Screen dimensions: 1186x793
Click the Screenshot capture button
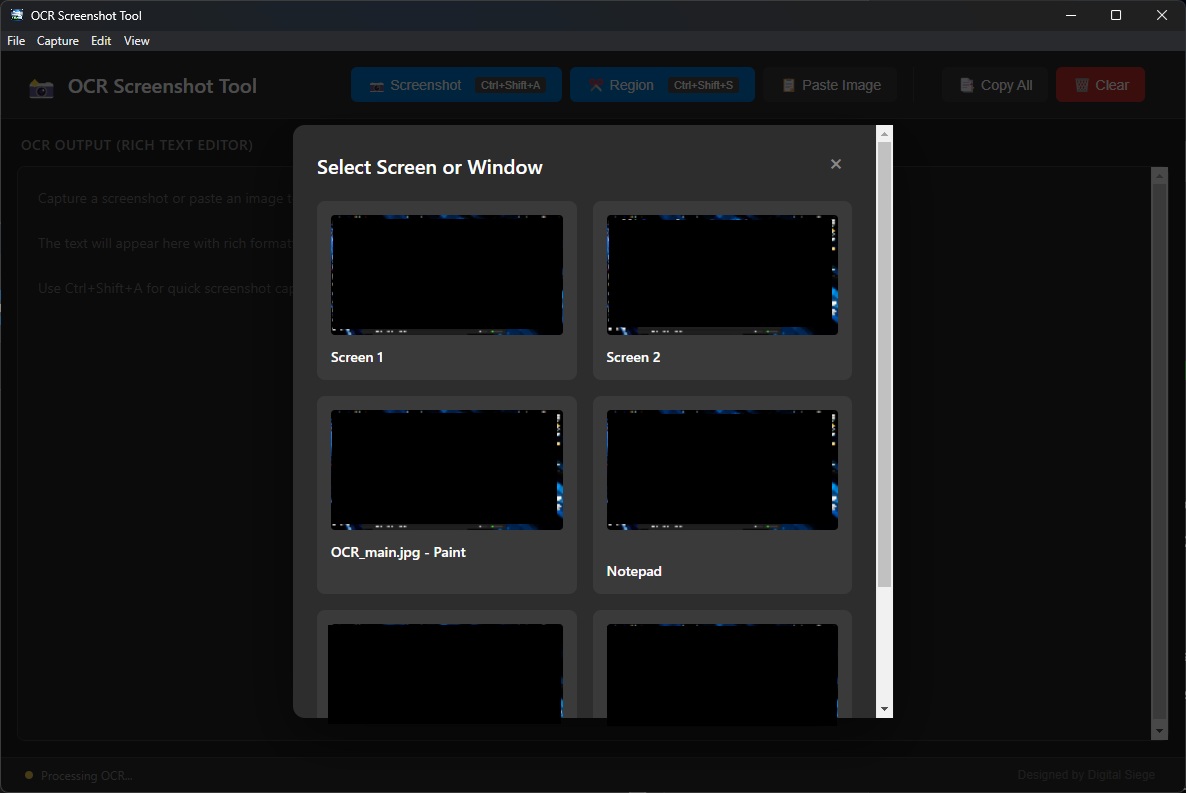[455, 85]
